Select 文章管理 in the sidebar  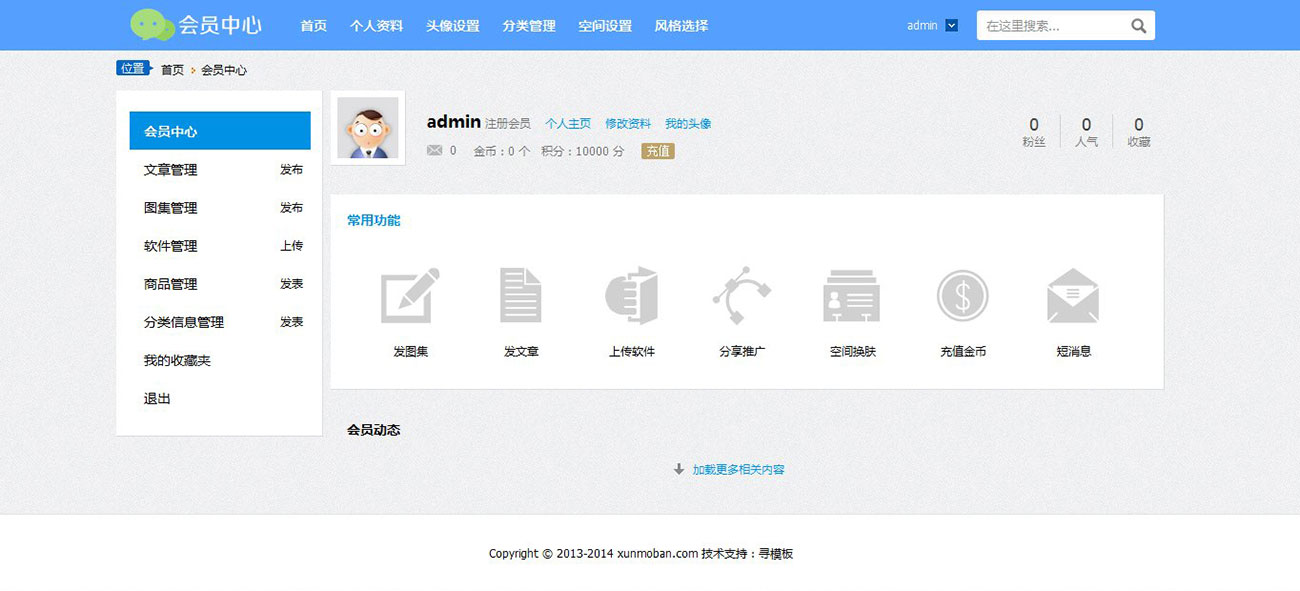pyautogui.click(x=171, y=170)
